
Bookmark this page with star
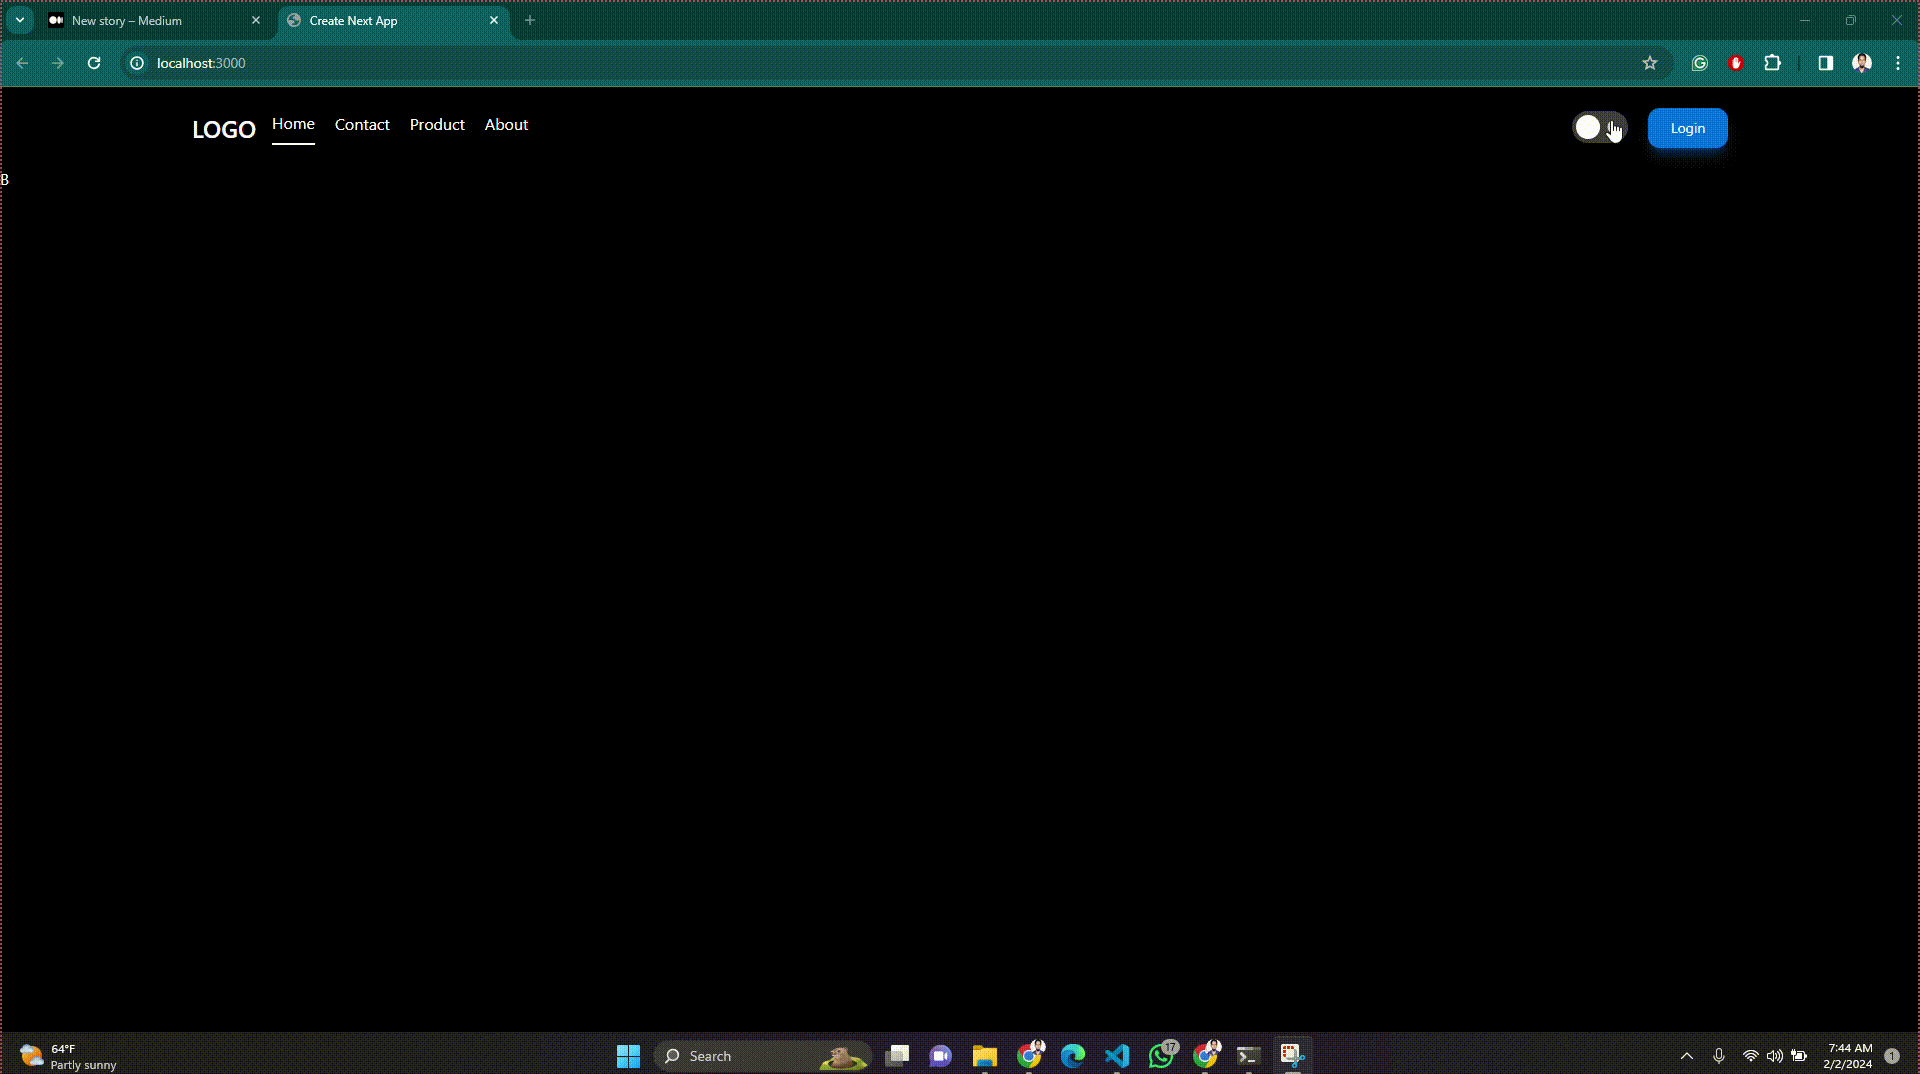point(1650,63)
